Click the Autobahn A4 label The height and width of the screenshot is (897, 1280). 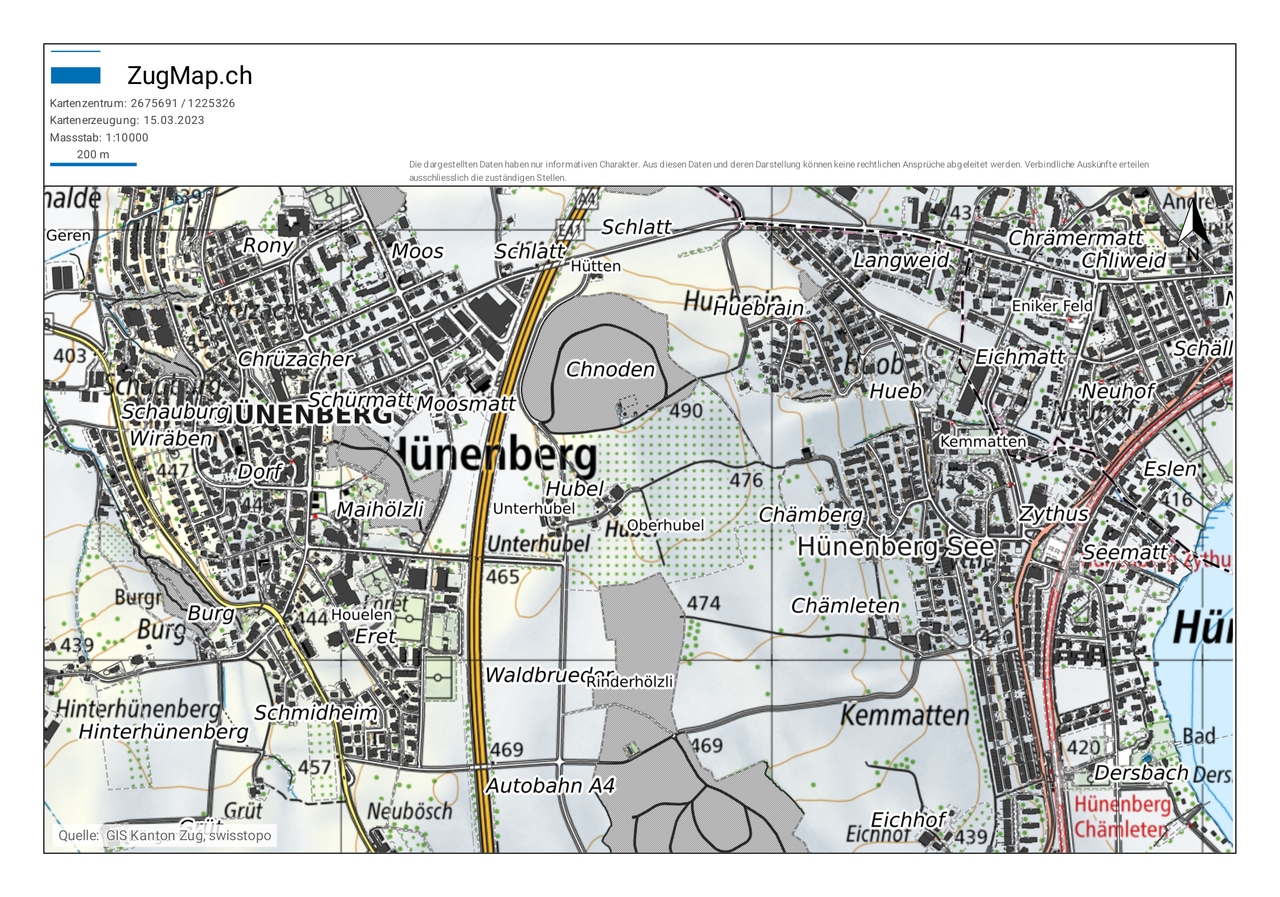pyautogui.click(x=550, y=787)
